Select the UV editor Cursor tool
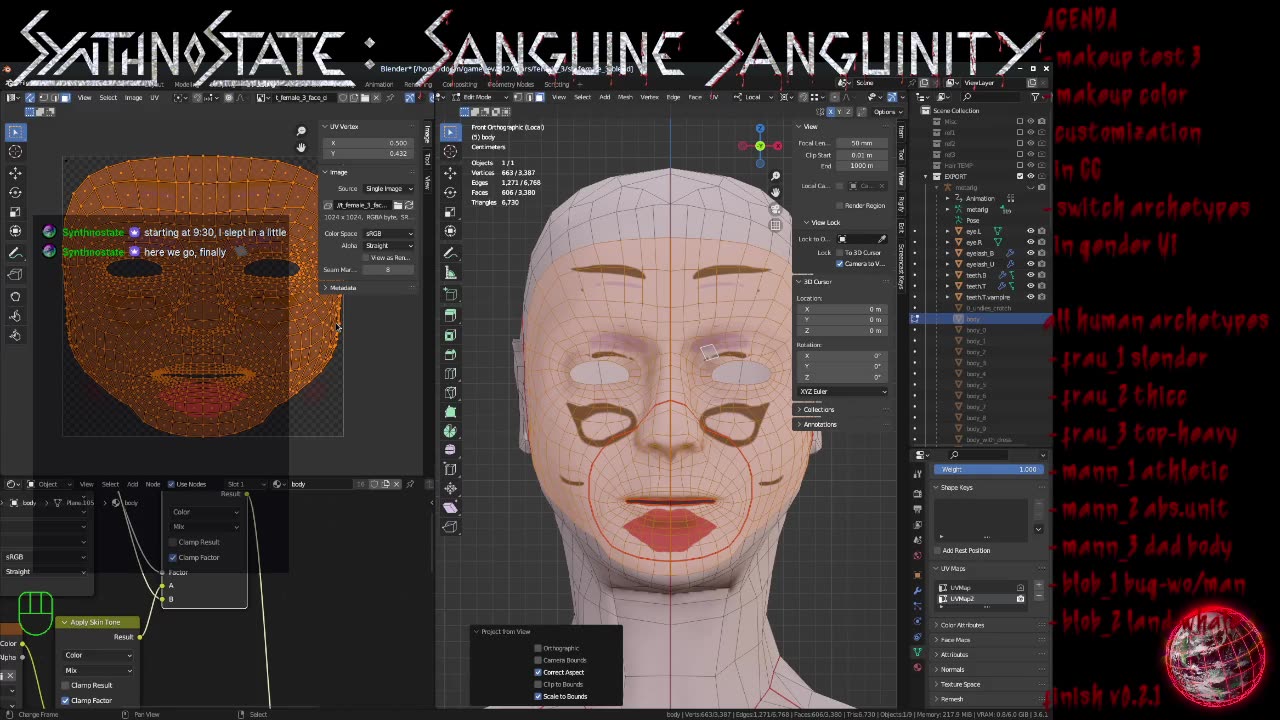 pyautogui.click(x=15, y=151)
